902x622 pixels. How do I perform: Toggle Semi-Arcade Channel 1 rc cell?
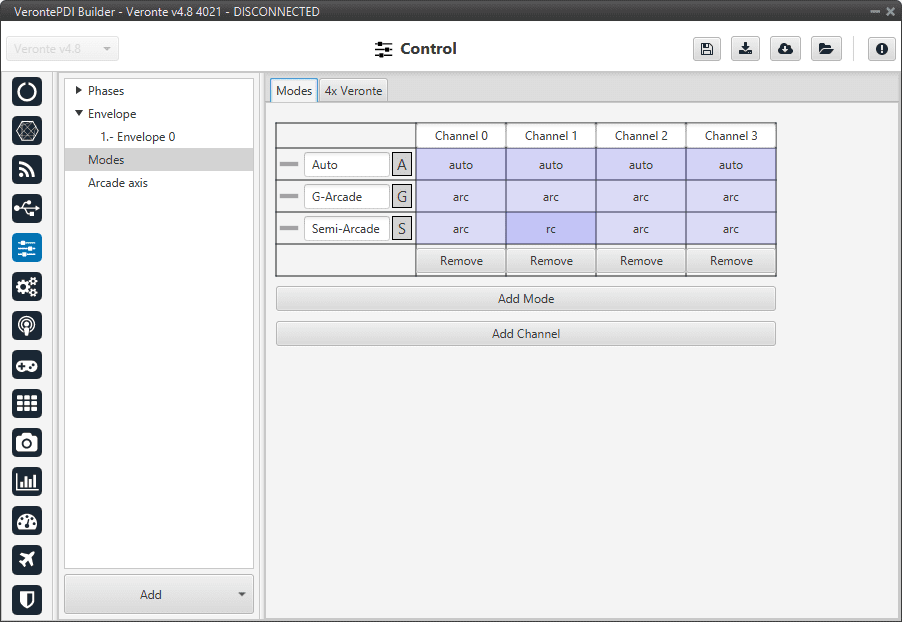point(551,229)
